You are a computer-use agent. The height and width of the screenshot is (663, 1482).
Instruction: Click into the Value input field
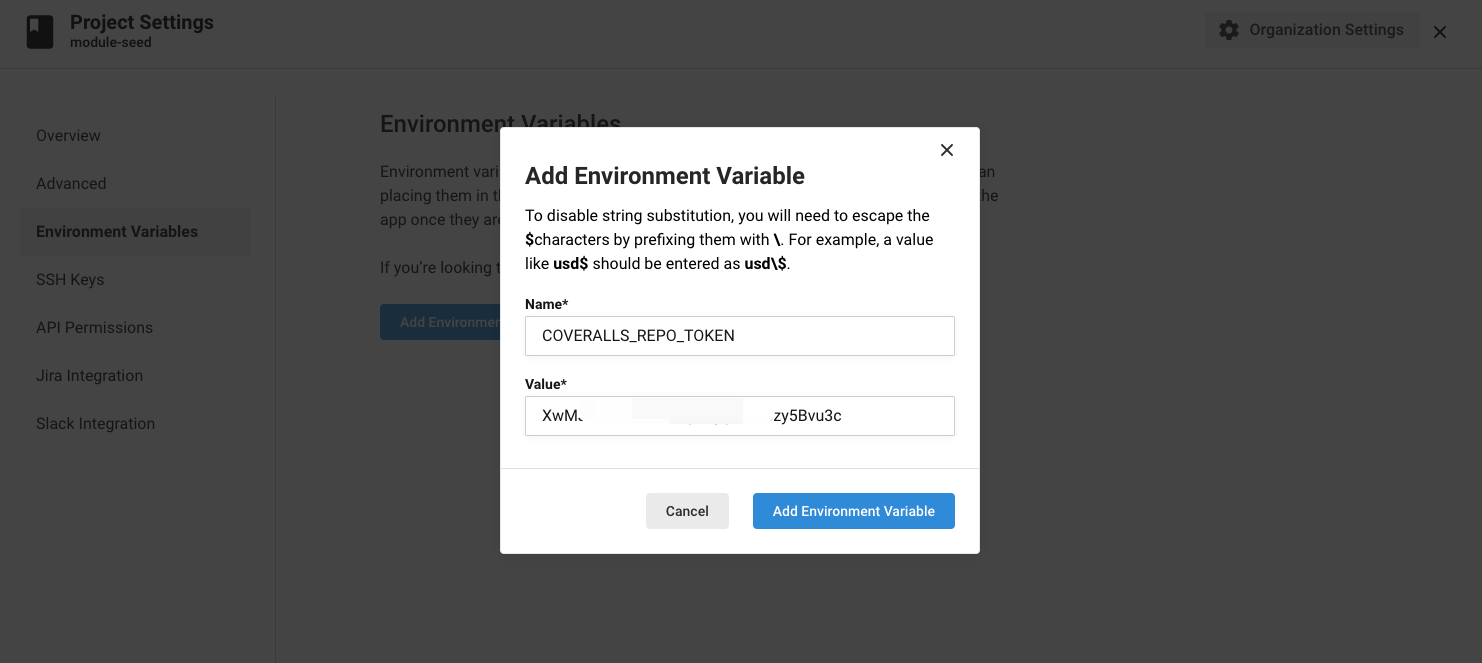(x=740, y=416)
